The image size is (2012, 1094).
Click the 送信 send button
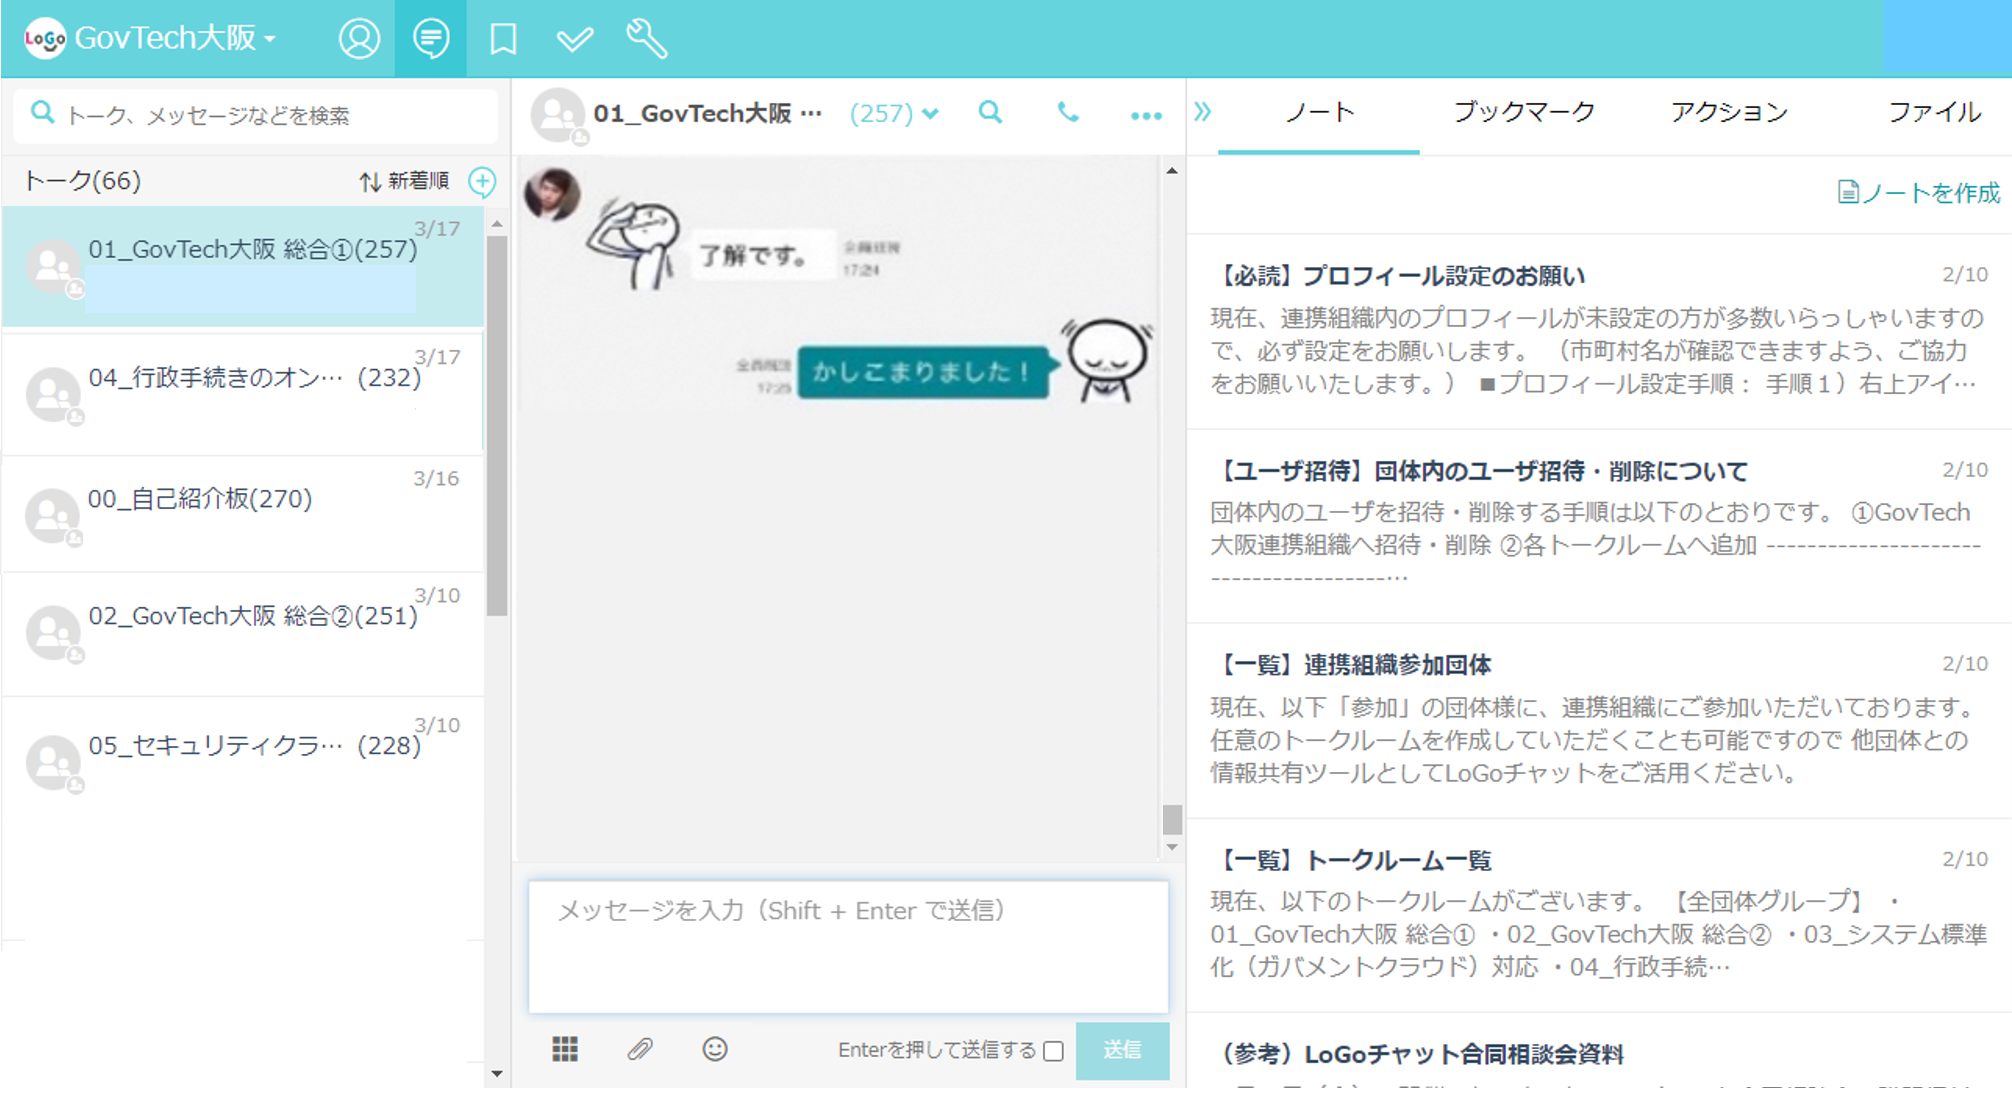click(x=1122, y=1049)
